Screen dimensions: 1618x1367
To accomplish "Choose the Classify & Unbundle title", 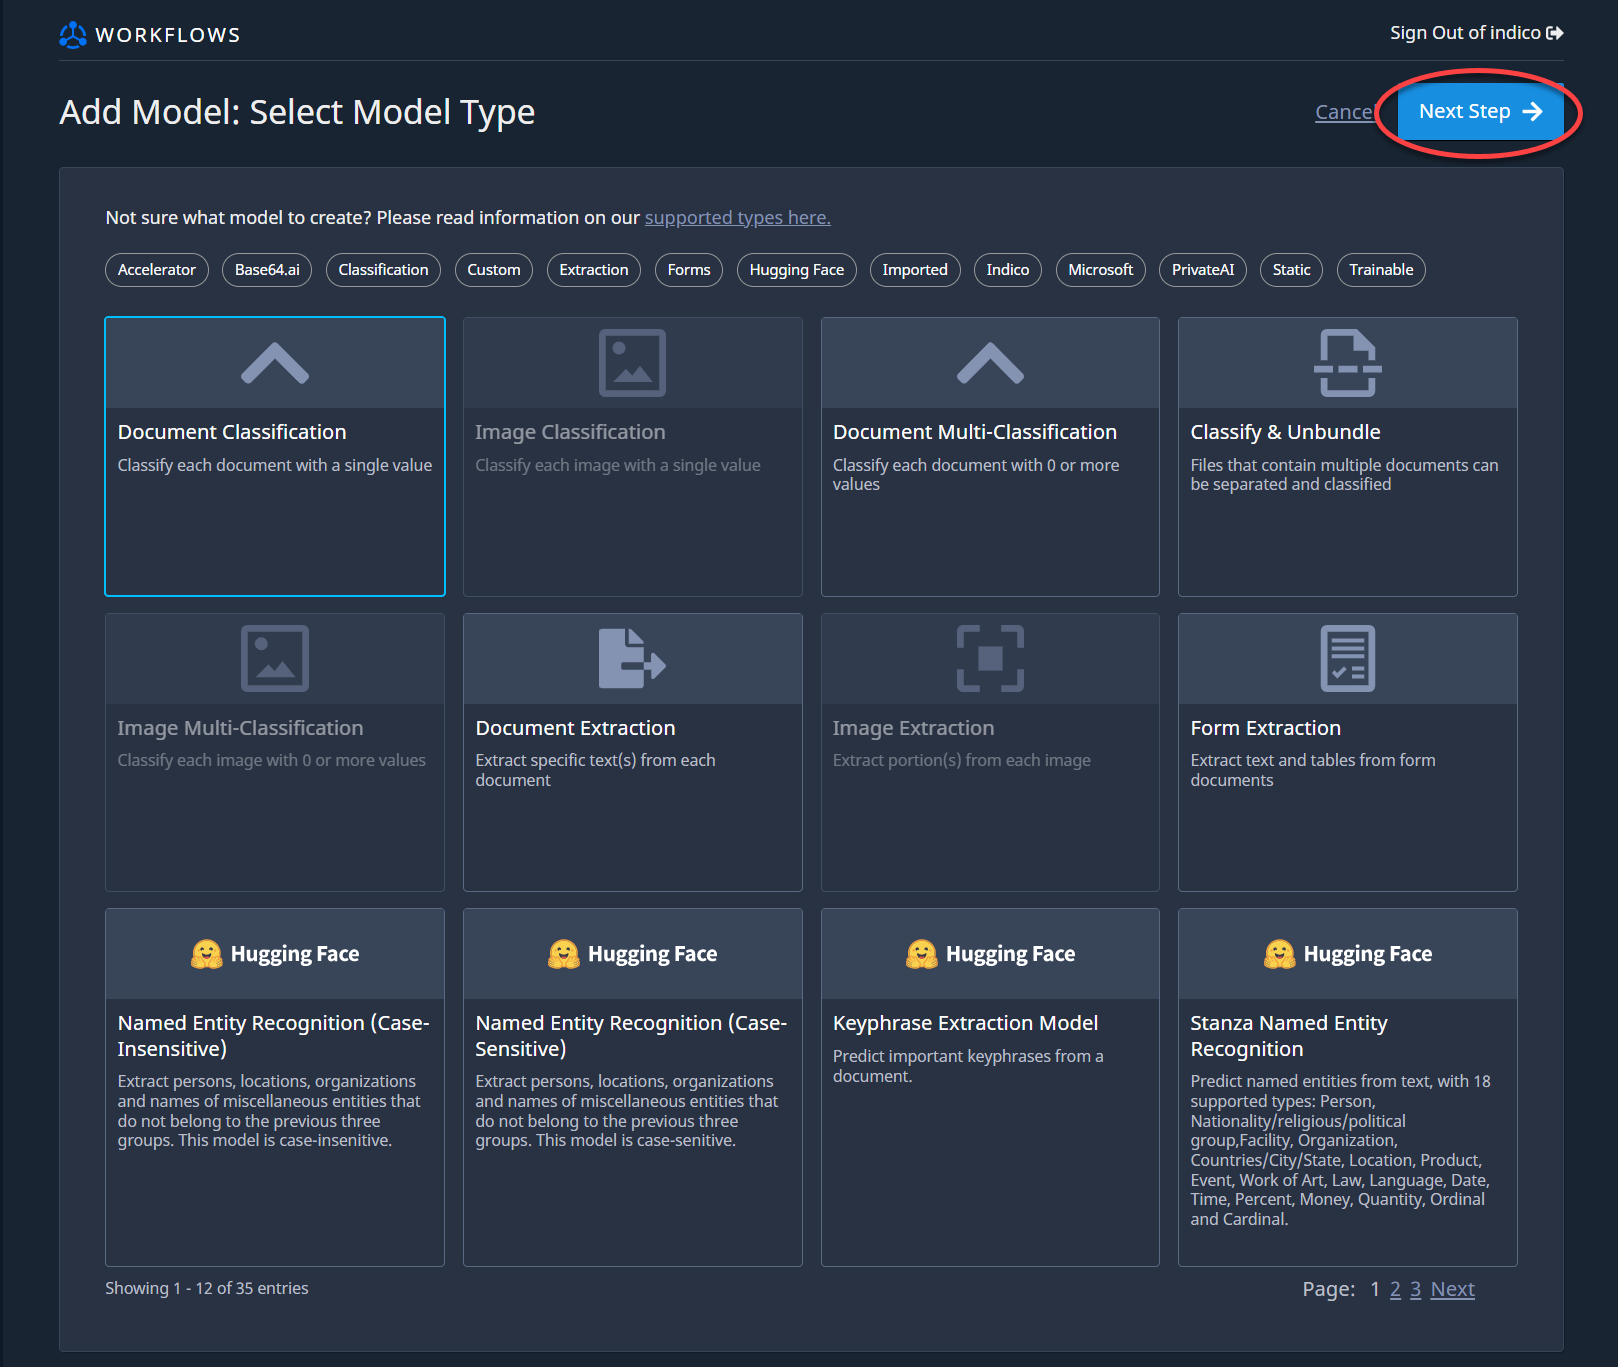I will pos(1285,432).
